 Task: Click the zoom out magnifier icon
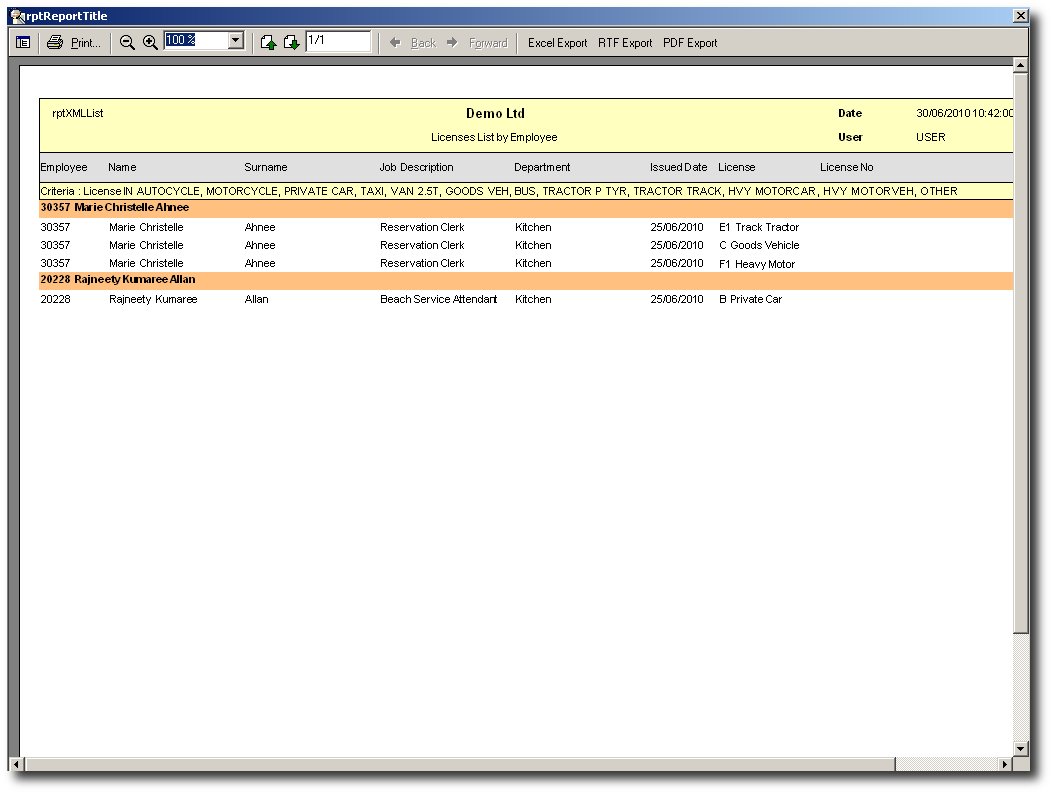pos(127,43)
